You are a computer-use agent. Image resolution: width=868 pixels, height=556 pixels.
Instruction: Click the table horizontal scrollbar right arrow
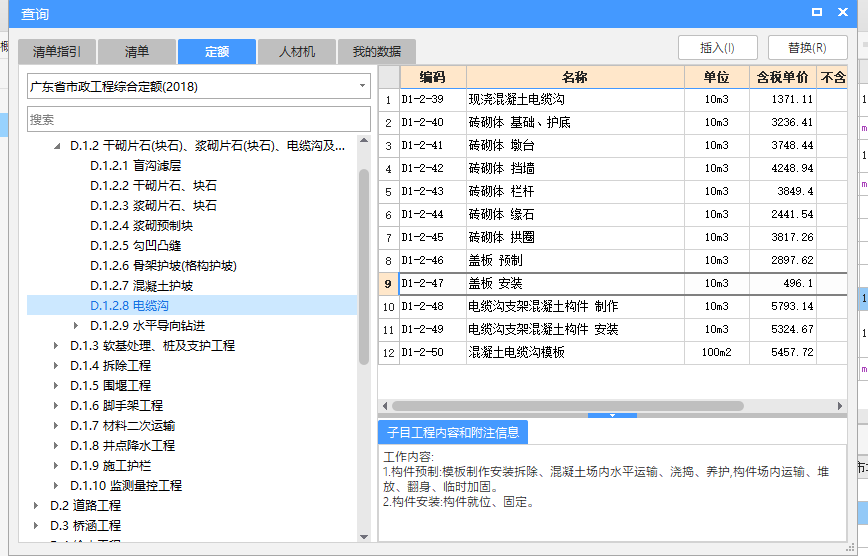[x=840, y=406]
